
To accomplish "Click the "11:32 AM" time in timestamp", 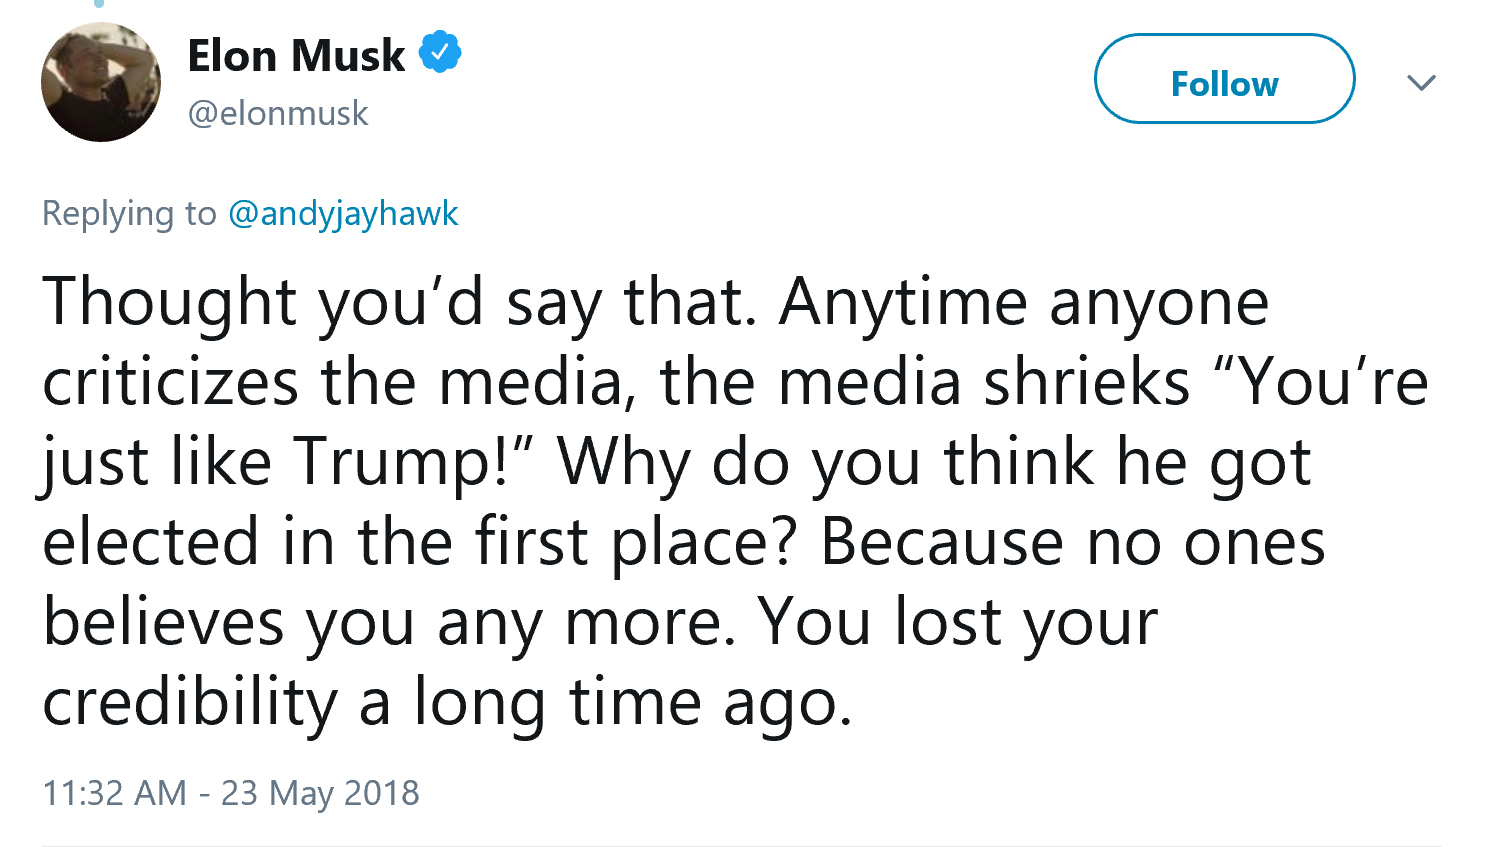I will pyautogui.click(x=114, y=793).
